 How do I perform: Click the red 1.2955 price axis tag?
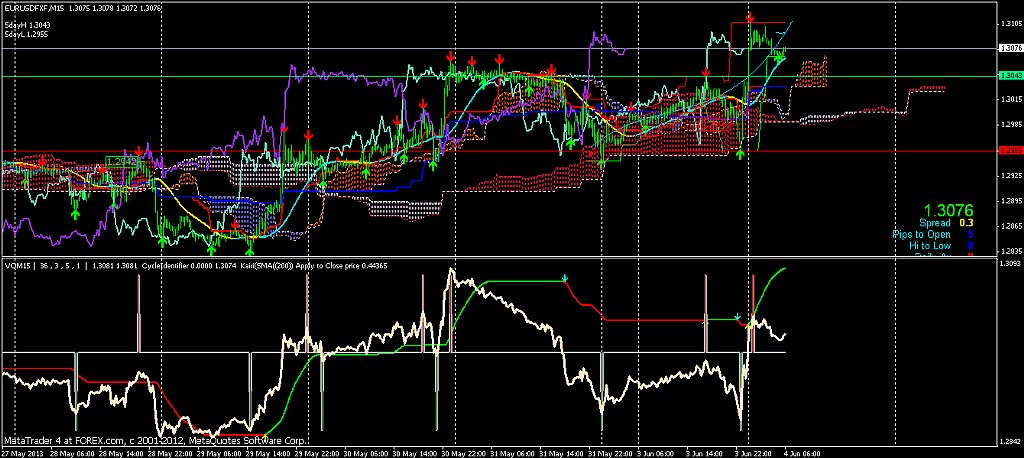(x=1011, y=151)
